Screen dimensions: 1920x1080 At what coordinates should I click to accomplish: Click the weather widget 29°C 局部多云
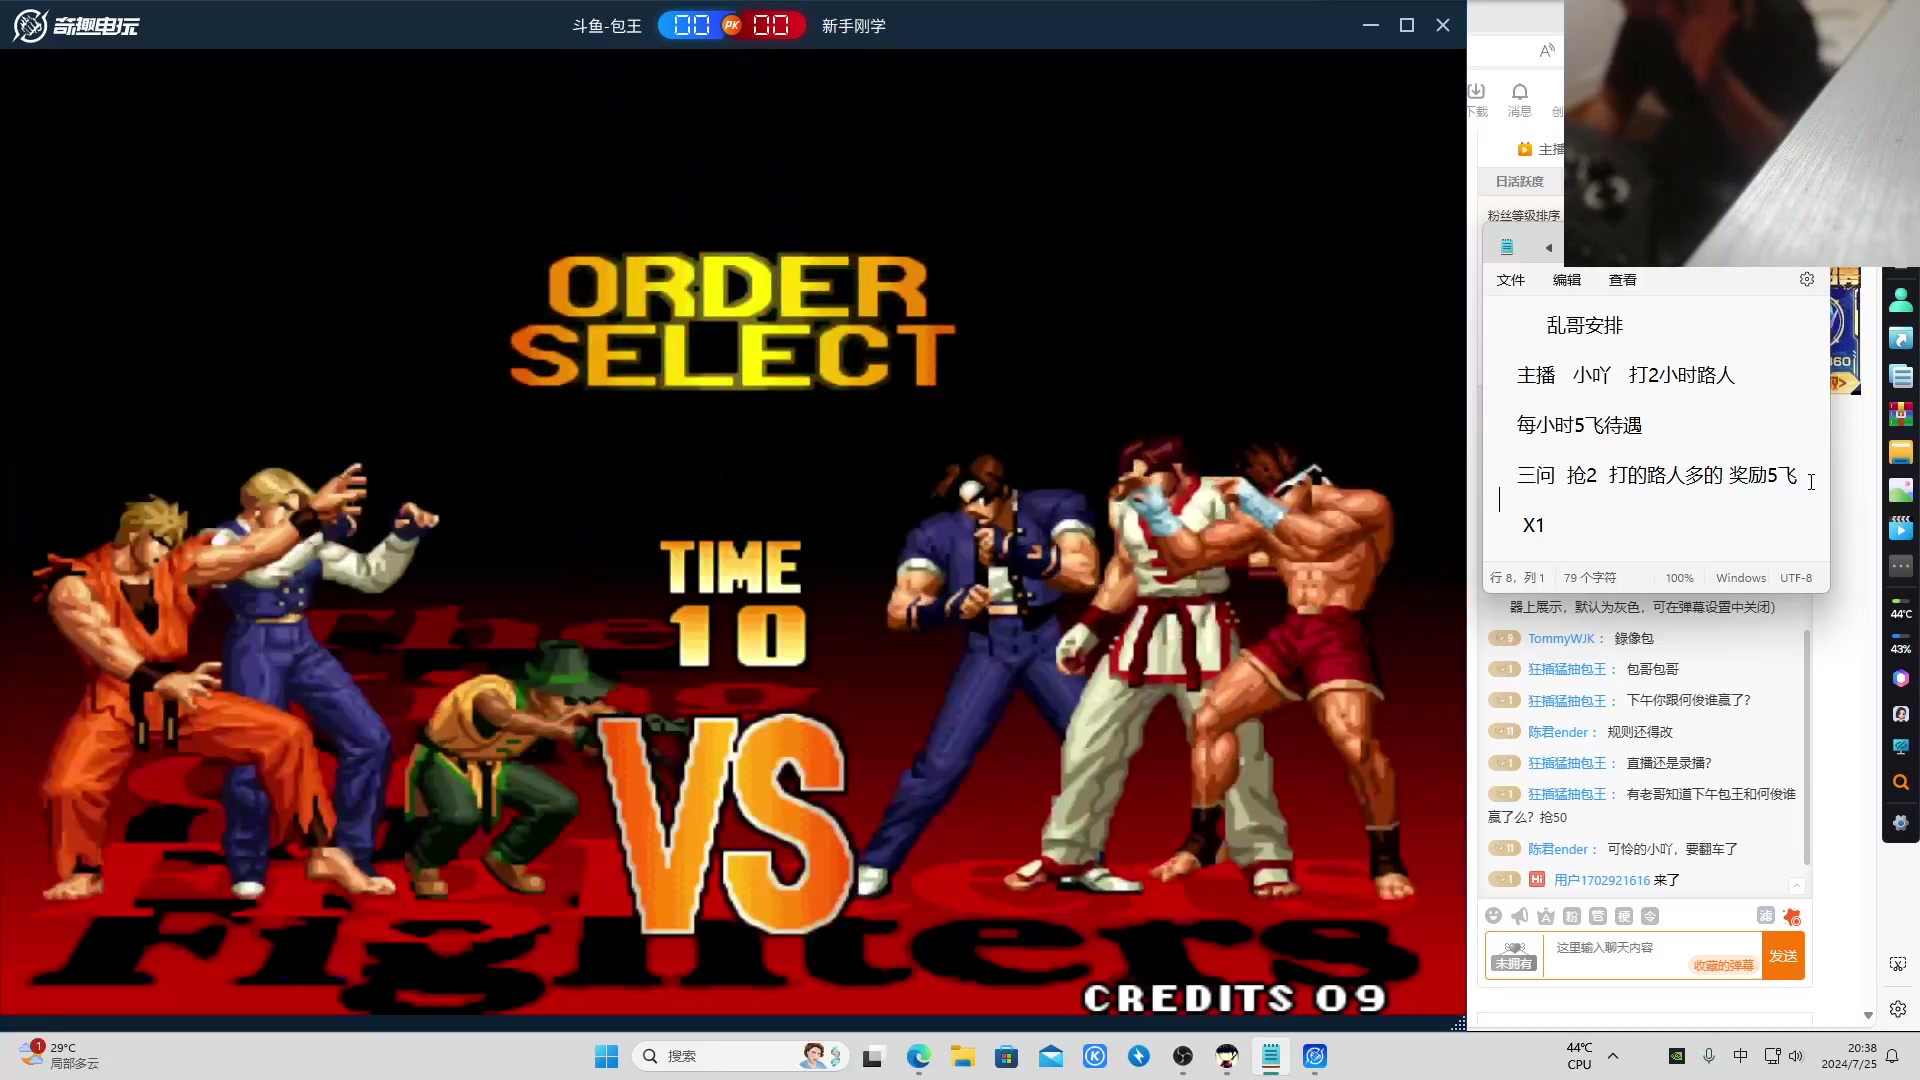[x=60, y=1056]
